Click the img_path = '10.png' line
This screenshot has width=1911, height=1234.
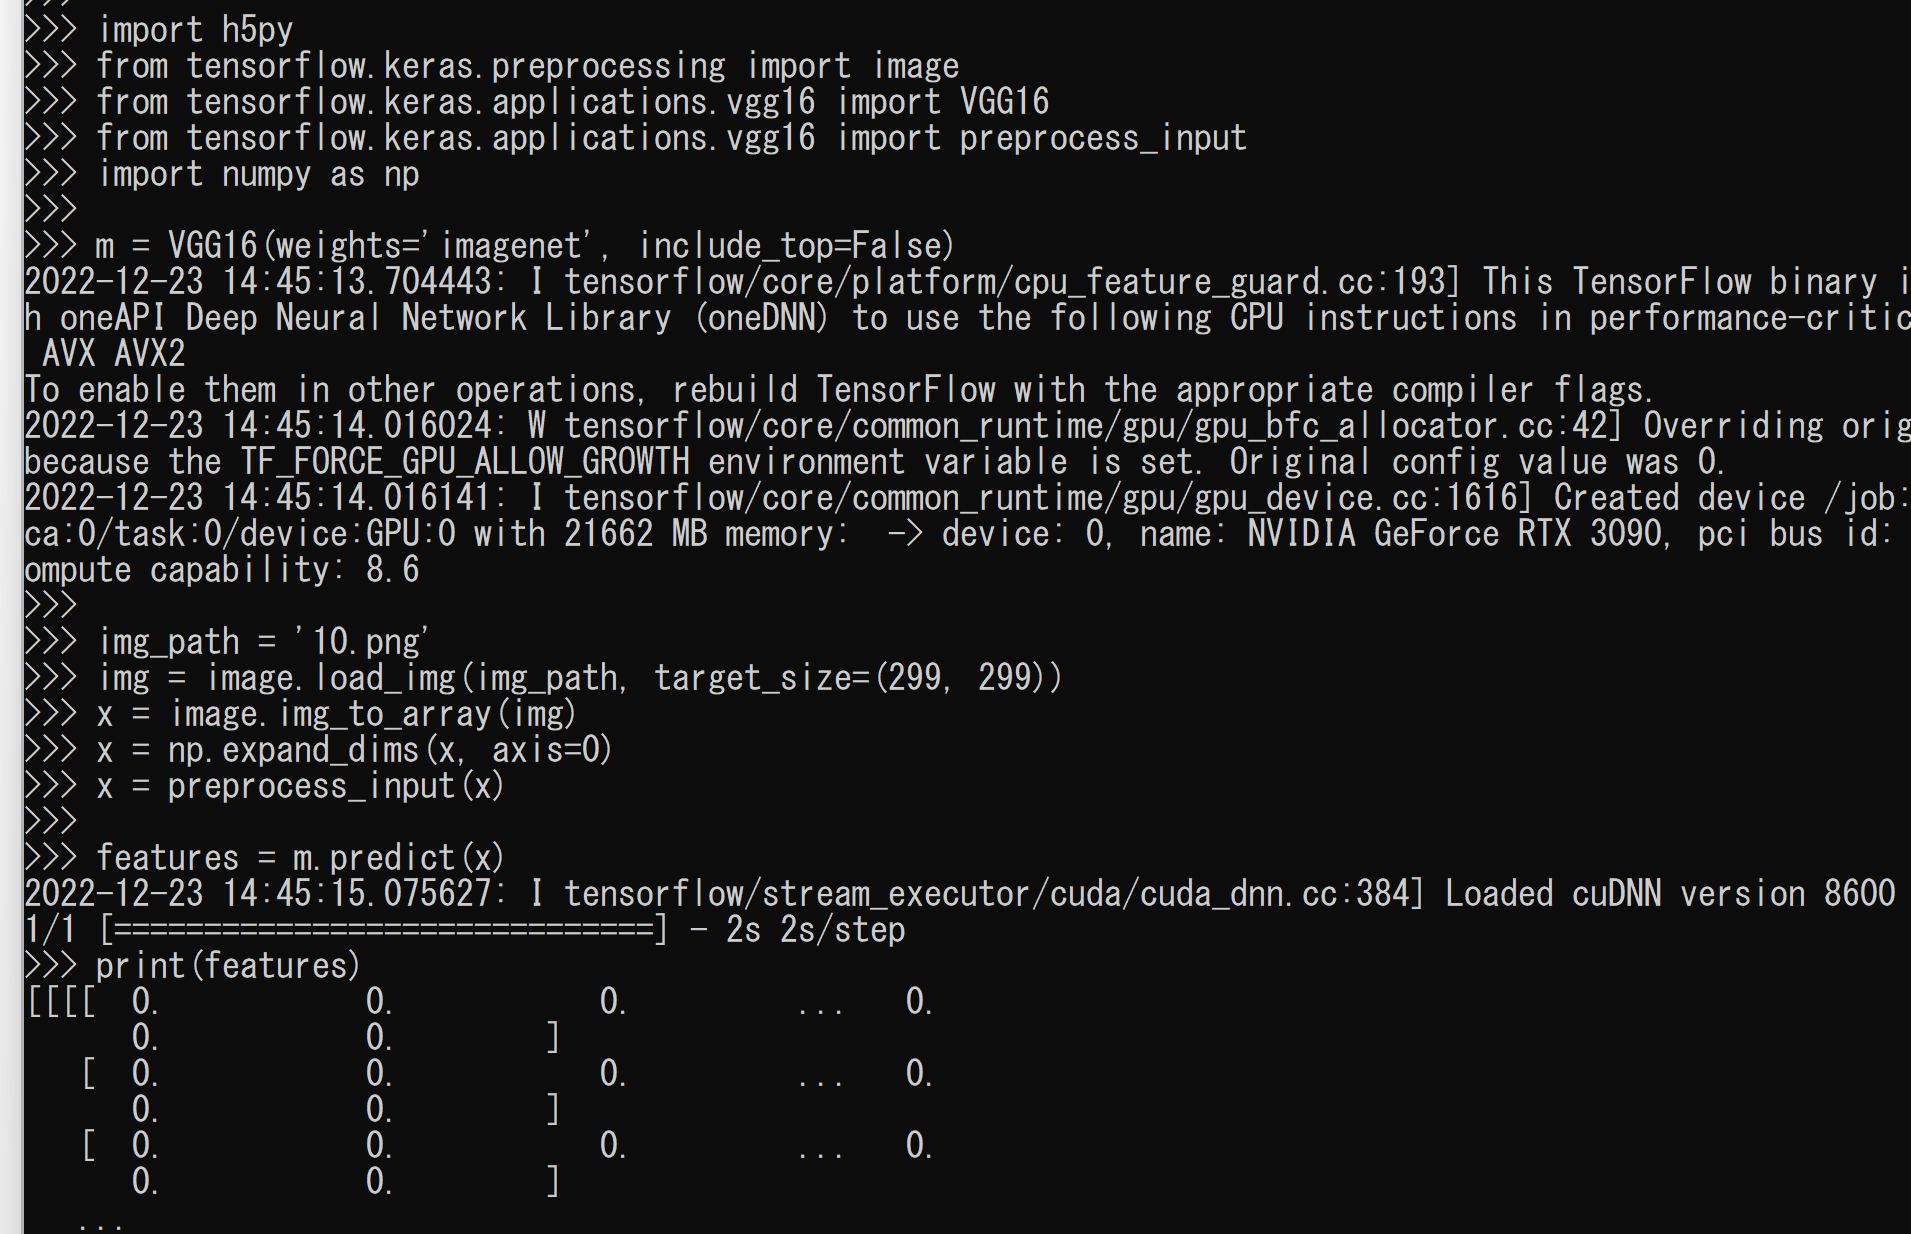click(x=263, y=642)
